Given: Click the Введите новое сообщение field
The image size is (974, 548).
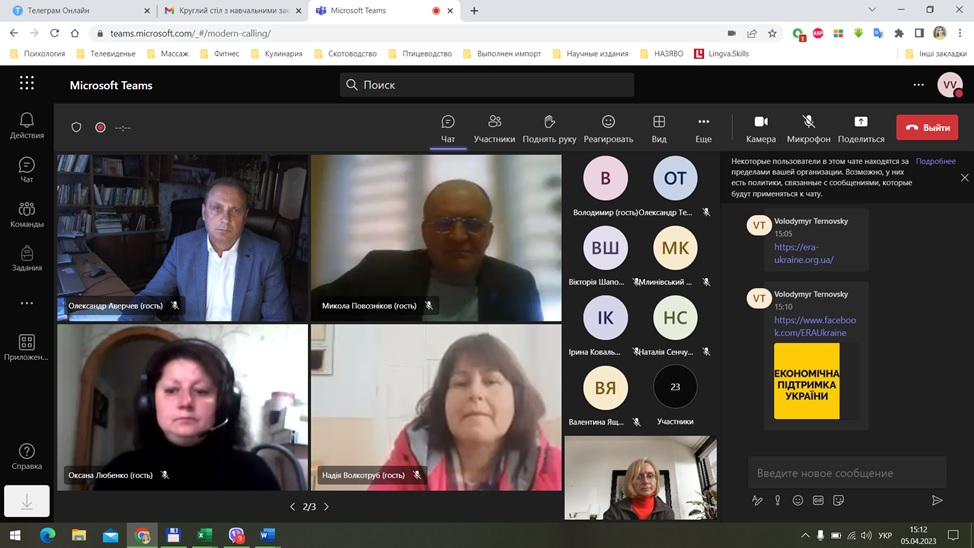Looking at the screenshot, I should pos(847,473).
